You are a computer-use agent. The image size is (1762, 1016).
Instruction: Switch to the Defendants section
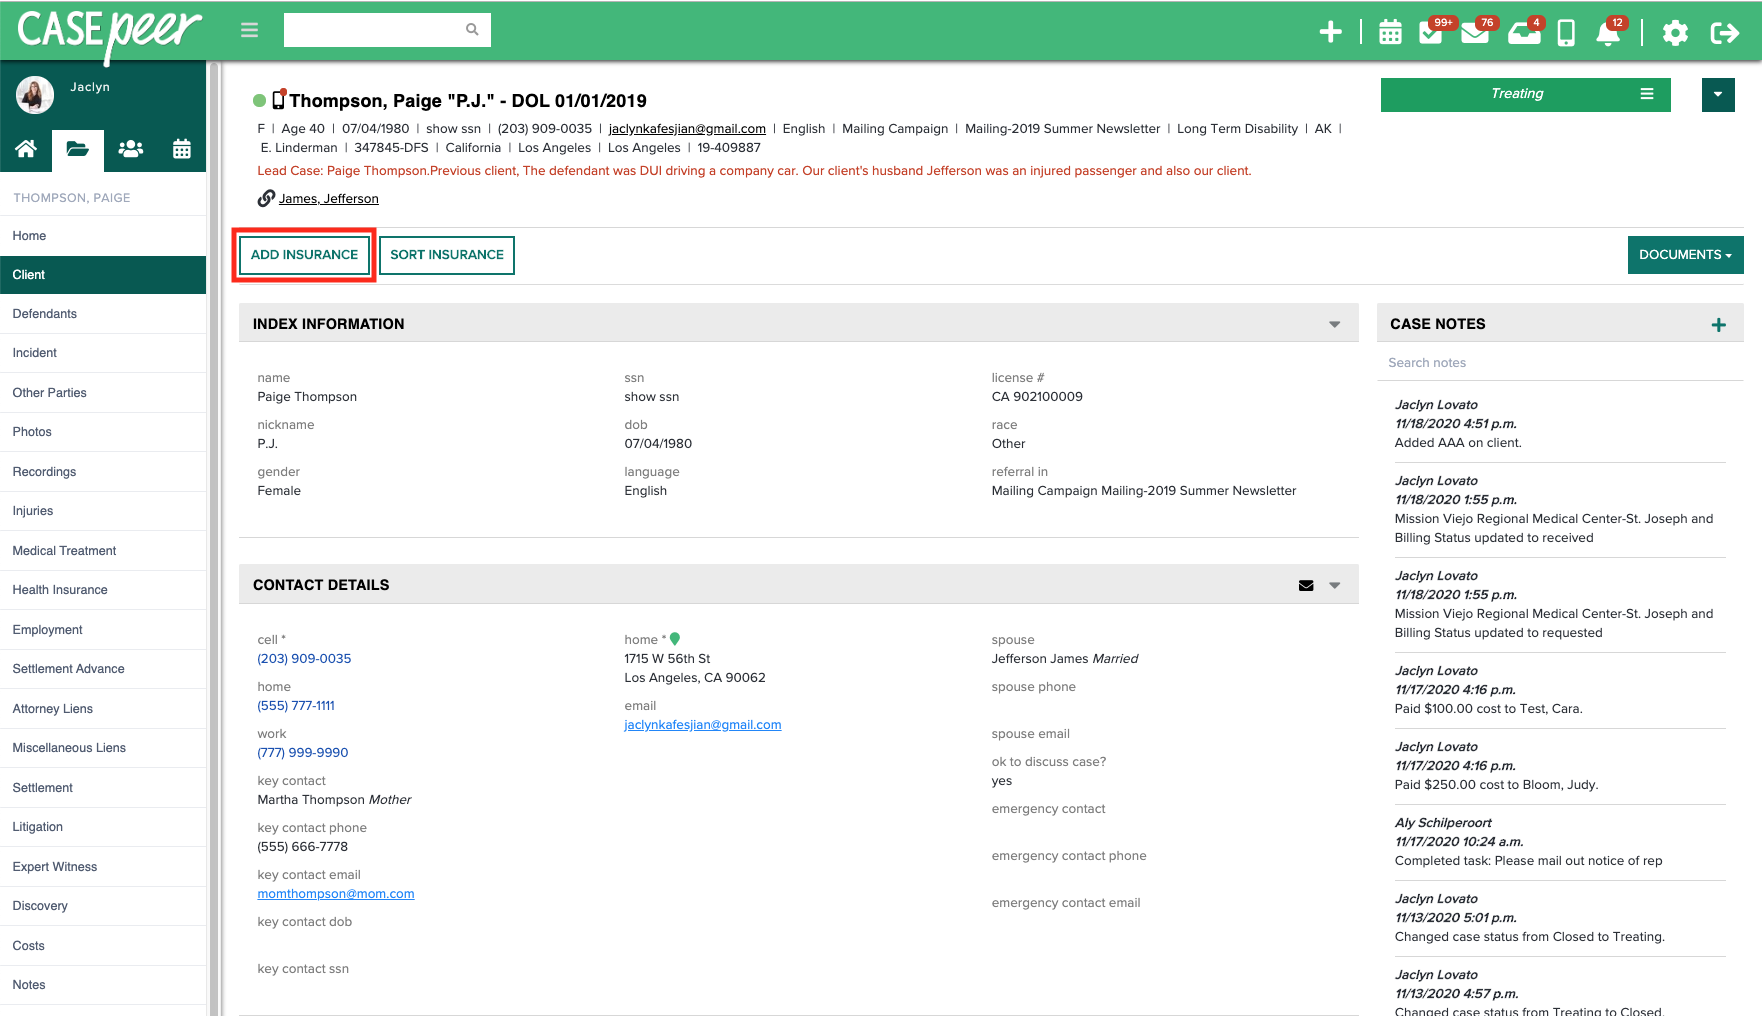pyautogui.click(x=44, y=314)
